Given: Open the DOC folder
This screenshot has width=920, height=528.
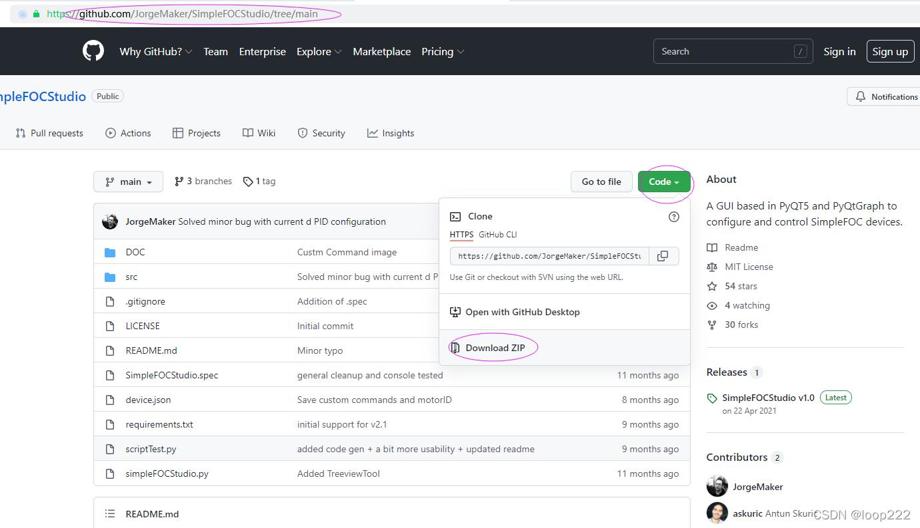Looking at the screenshot, I should (x=135, y=252).
